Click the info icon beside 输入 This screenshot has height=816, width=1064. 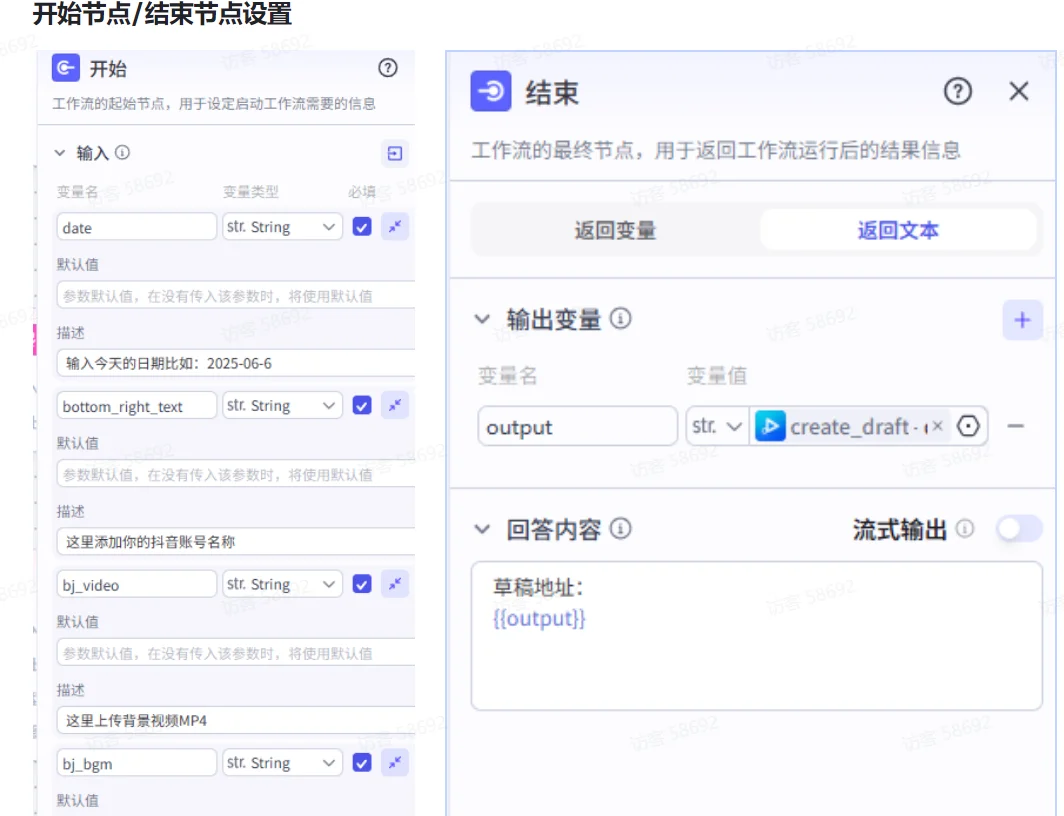point(122,153)
